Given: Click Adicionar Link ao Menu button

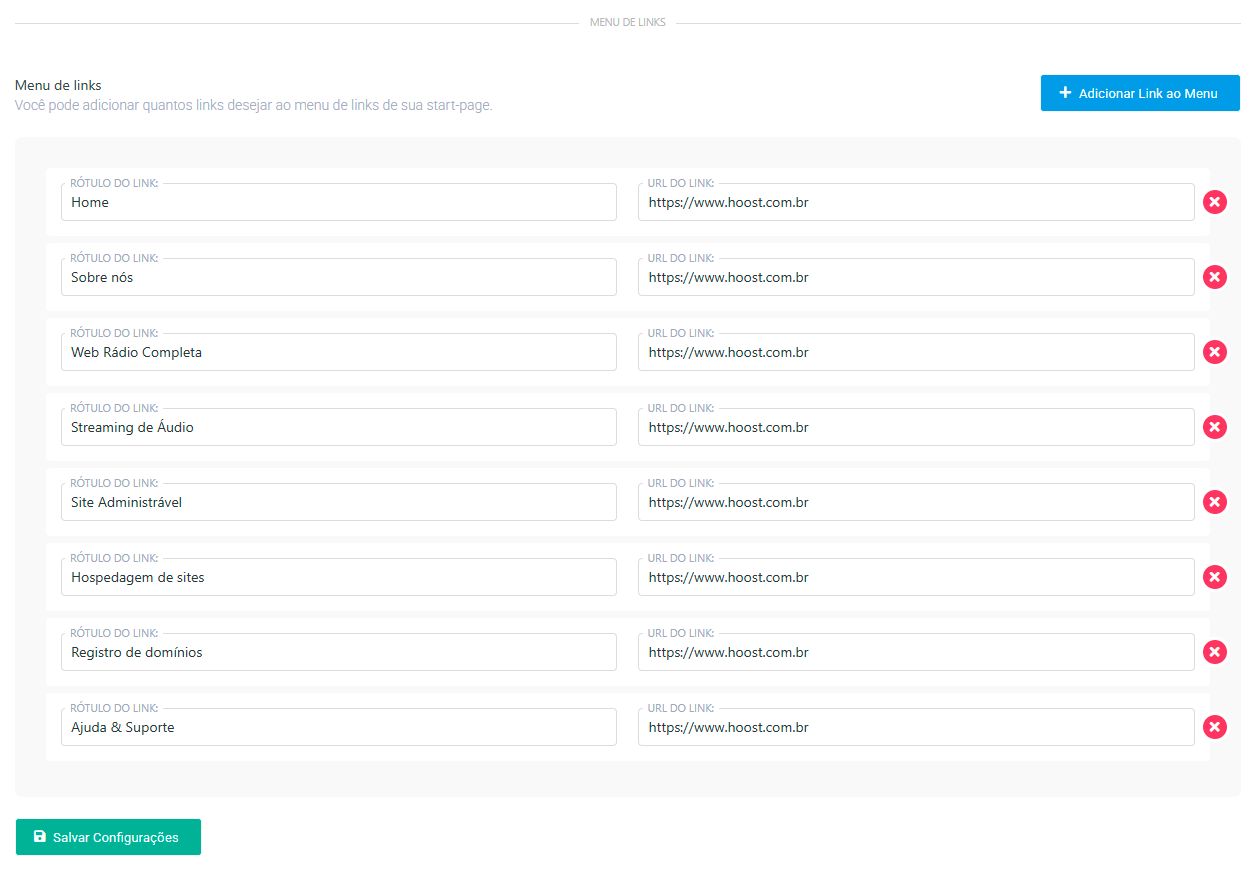Looking at the screenshot, I should pos(1139,93).
